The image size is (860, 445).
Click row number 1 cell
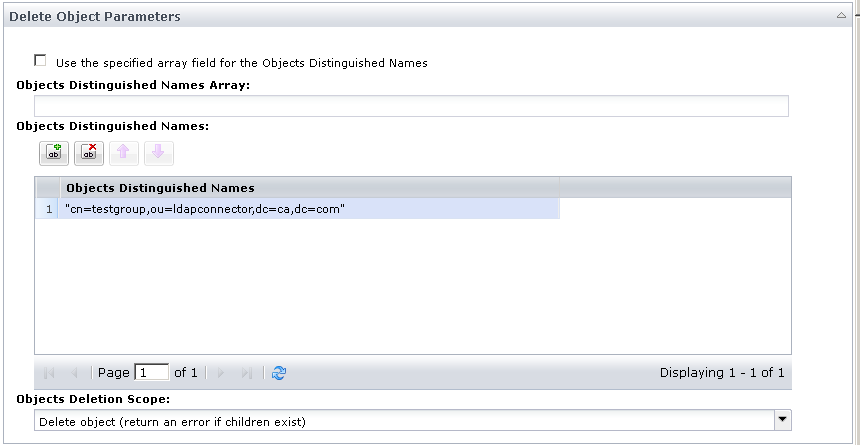click(48, 209)
